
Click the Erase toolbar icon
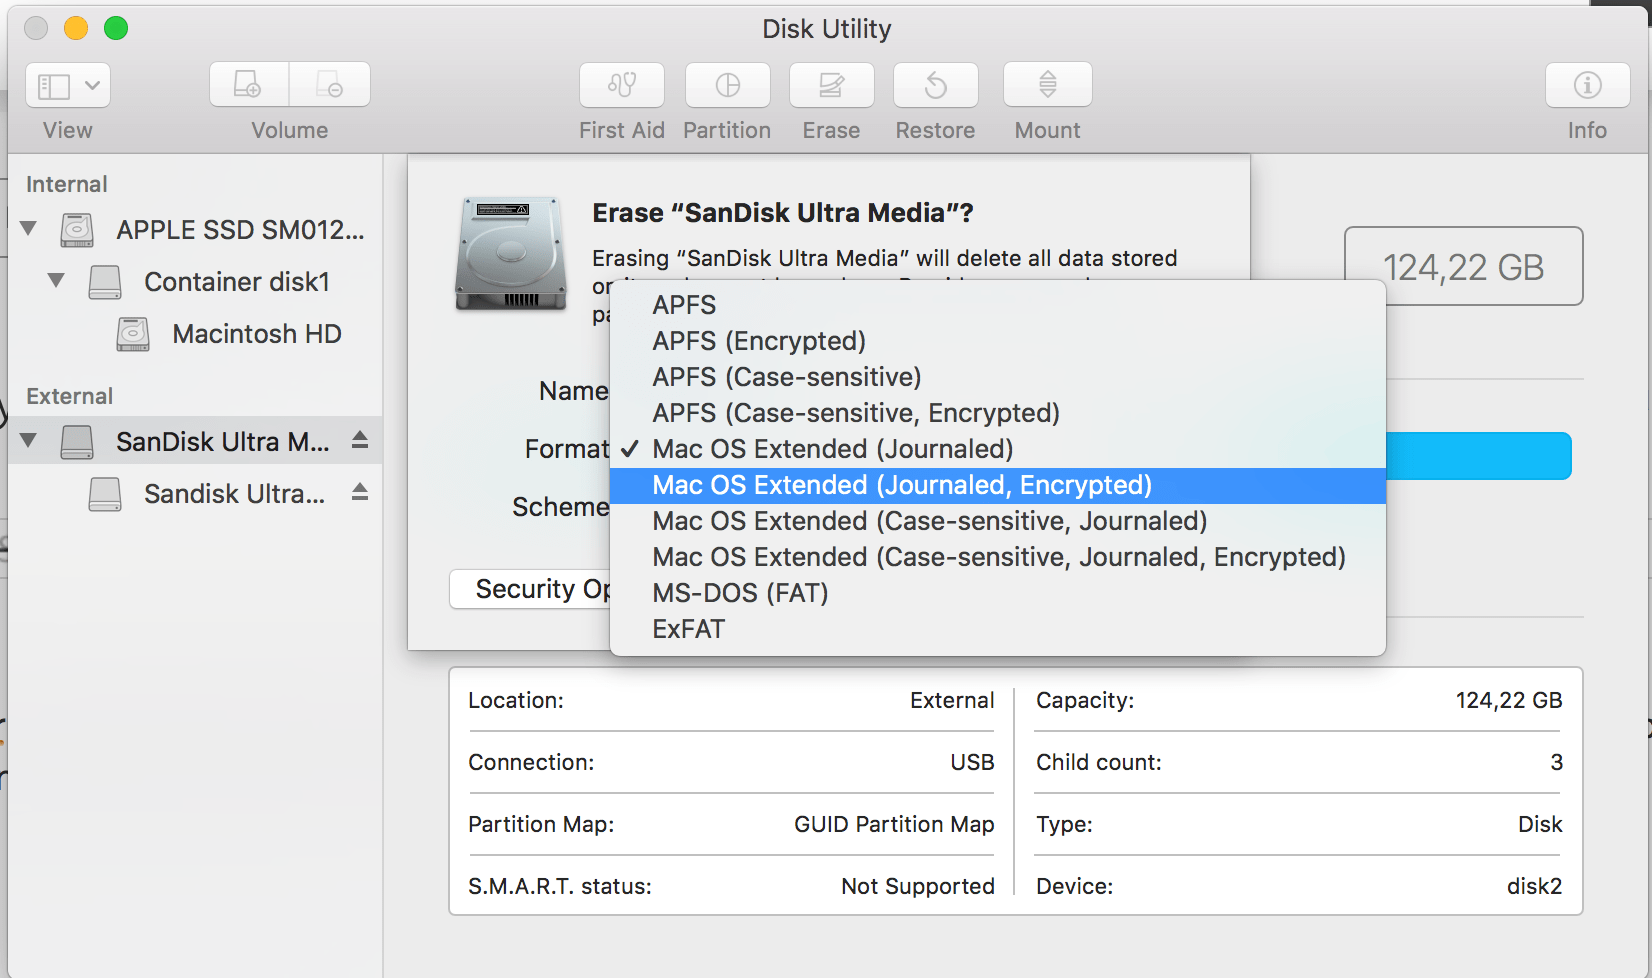pos(831,85)
